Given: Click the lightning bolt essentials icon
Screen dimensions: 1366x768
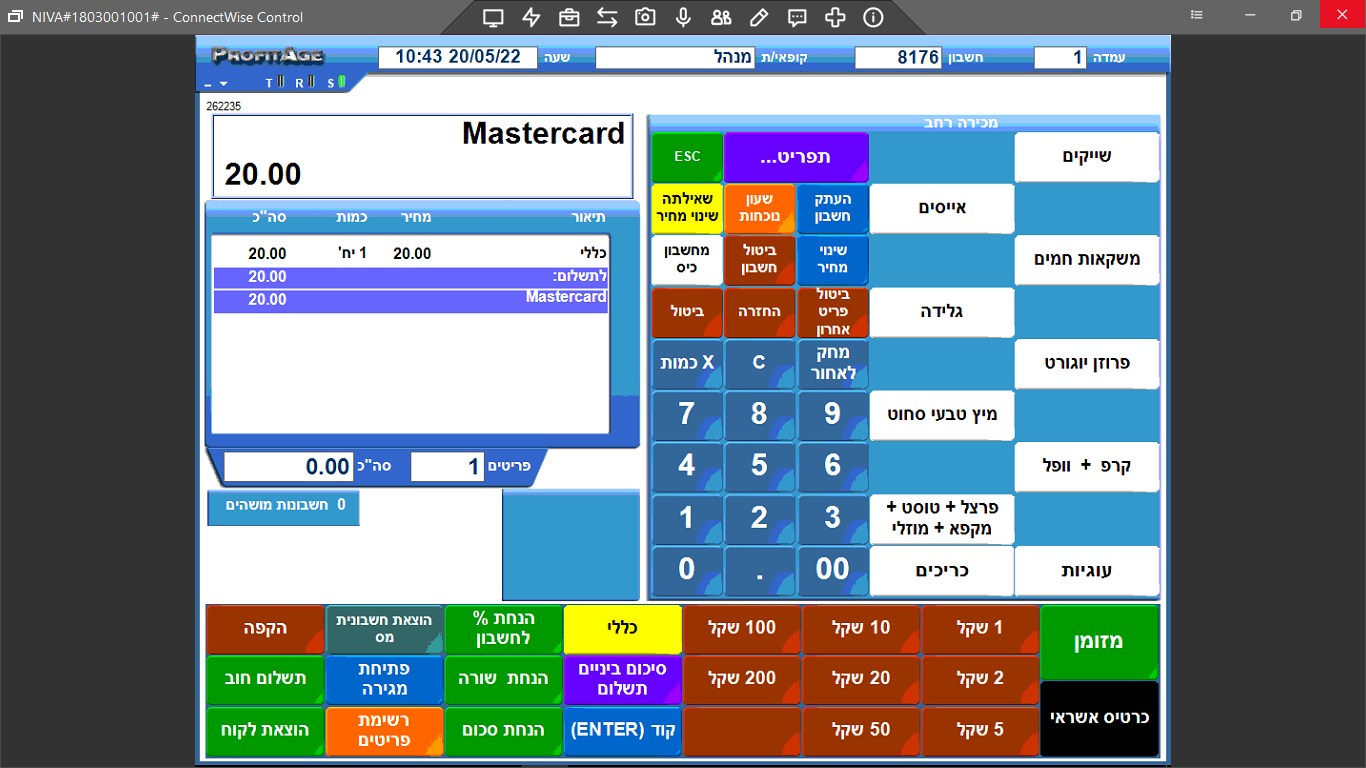Looking at the screenshot, I should point(531,17).
